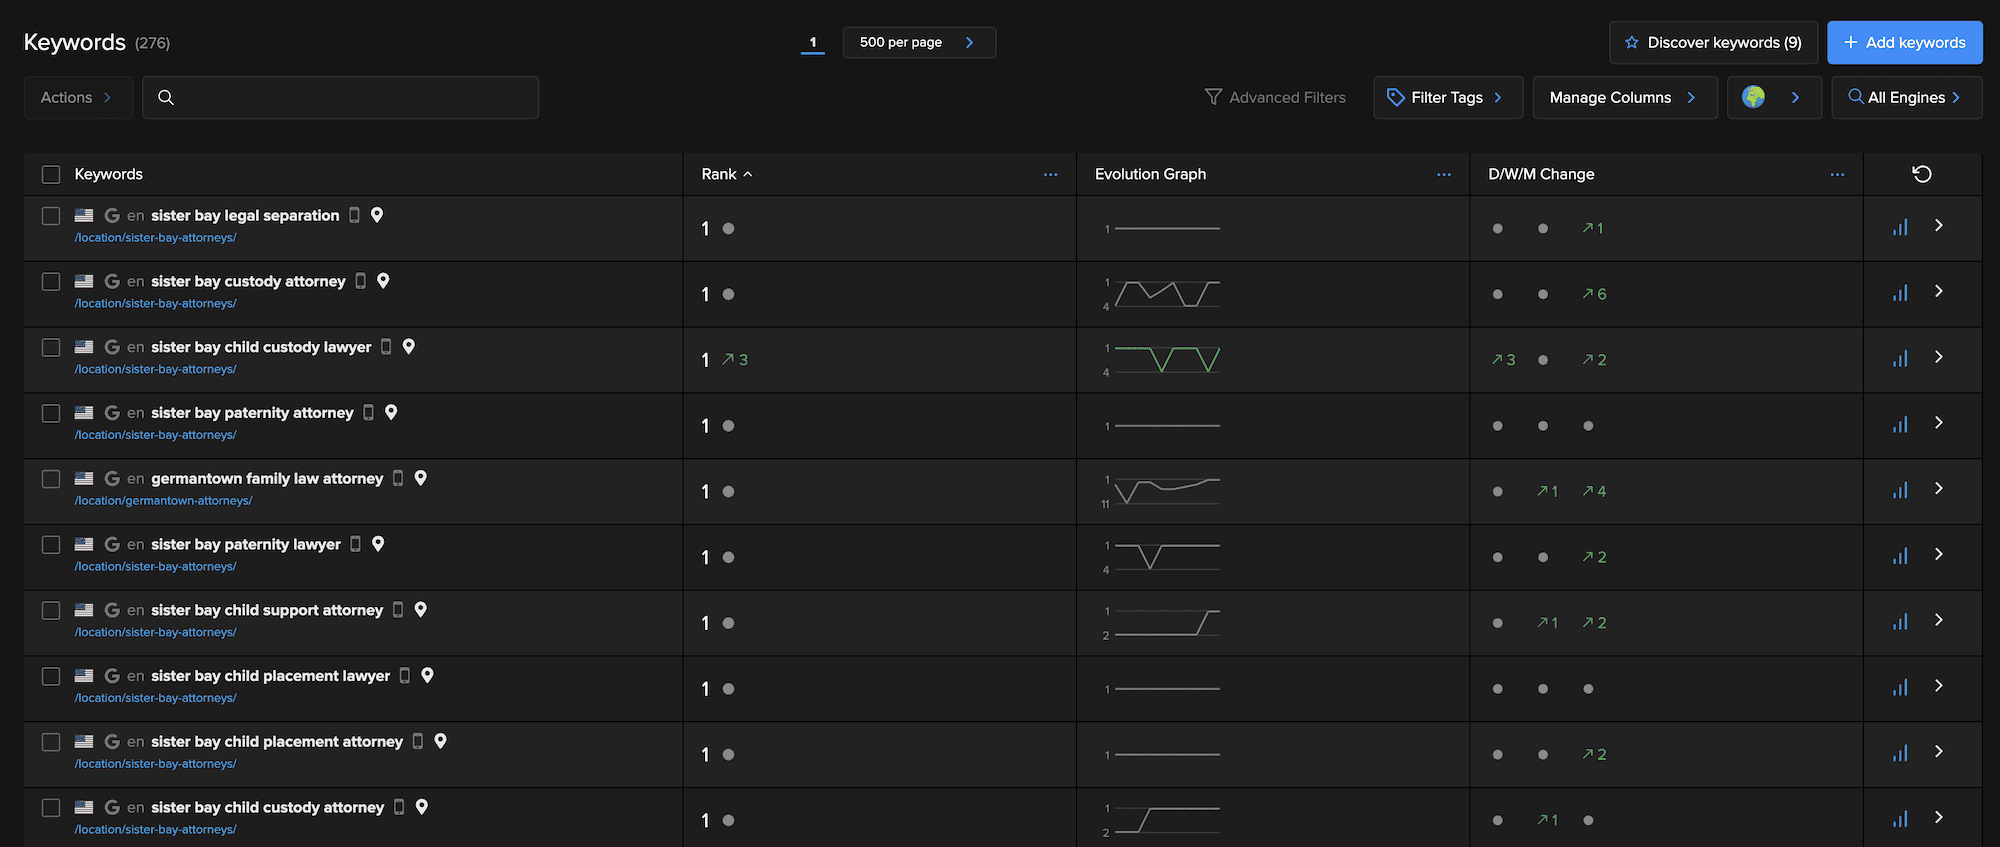Image resolution: width=2000 pixels, height=847 pixels.
Task: Click into the keyword search field
Action: (340, 97)
